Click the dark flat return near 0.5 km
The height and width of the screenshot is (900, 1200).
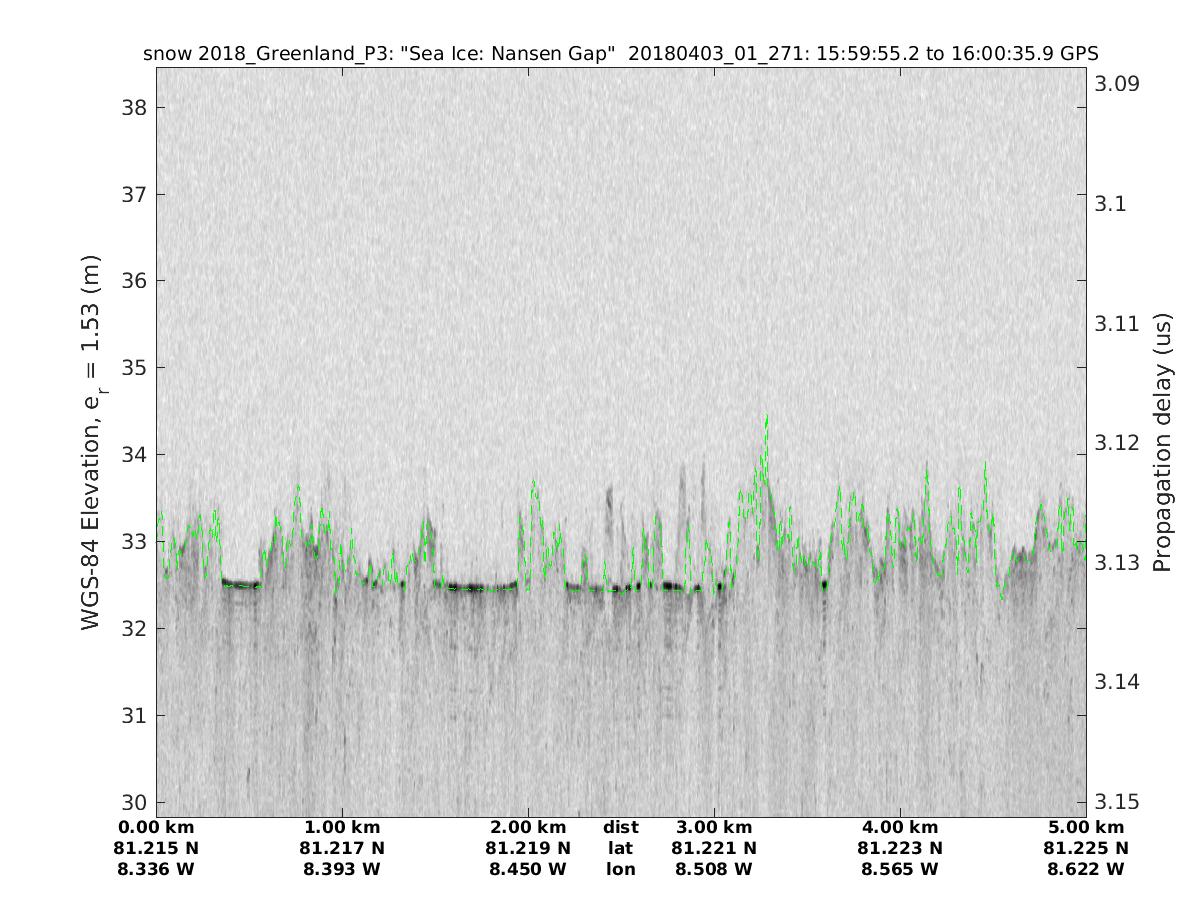click(x=240, y=584)
